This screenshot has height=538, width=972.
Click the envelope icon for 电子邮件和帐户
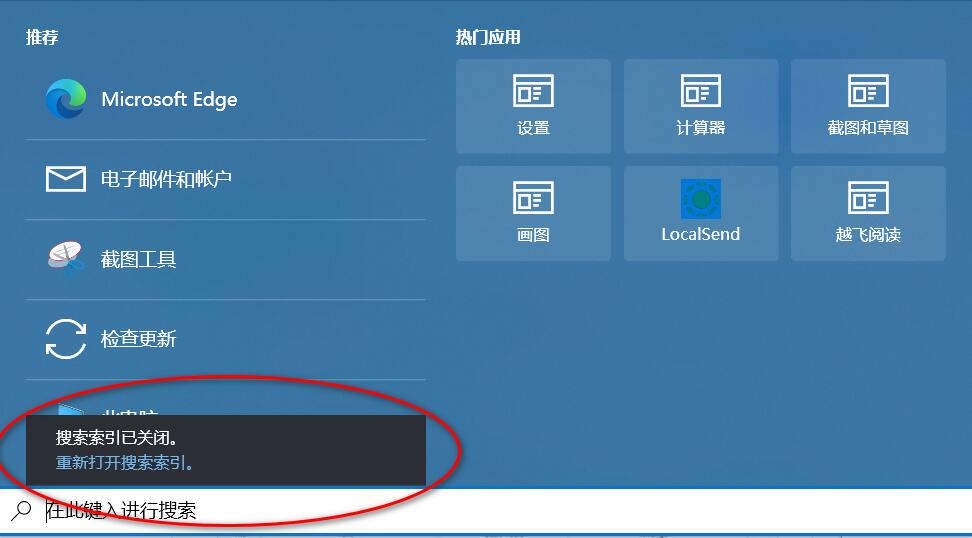66,179
